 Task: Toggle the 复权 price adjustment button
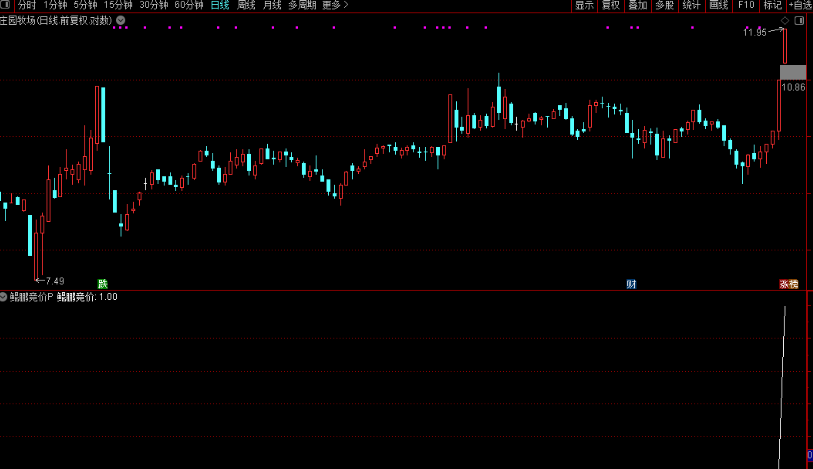coord(611,5)
